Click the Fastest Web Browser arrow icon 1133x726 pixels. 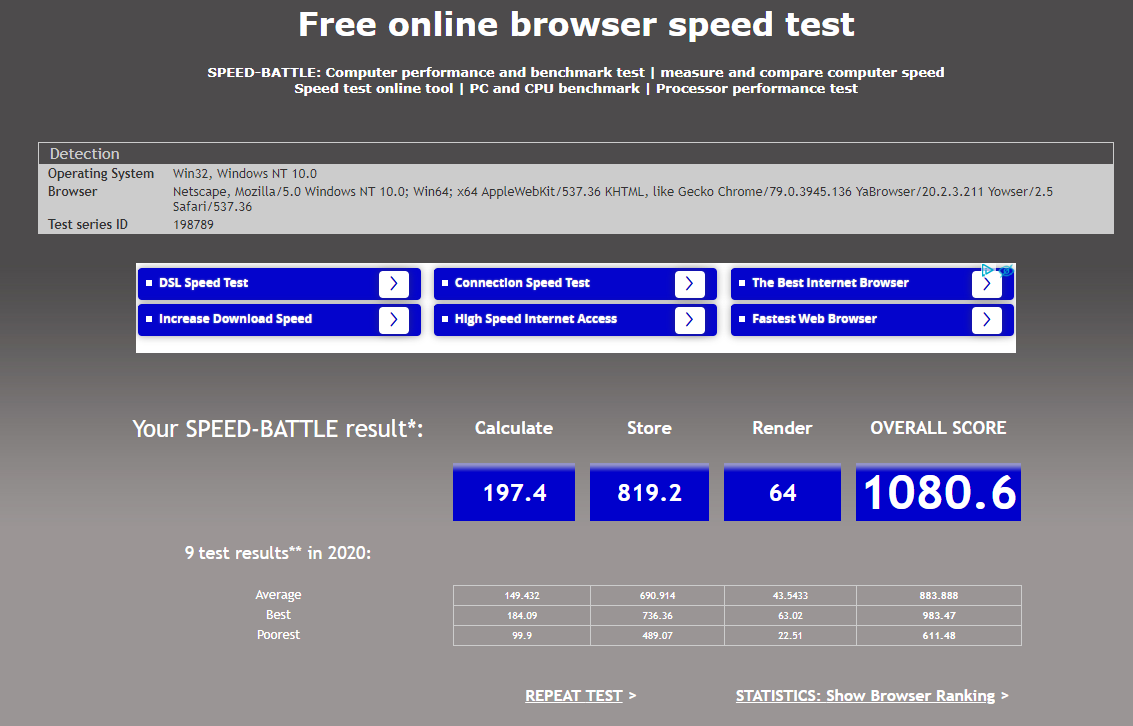pos(987,320)
